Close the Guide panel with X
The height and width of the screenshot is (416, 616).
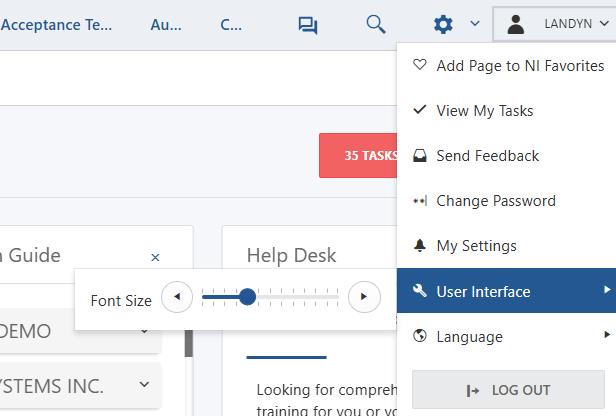pyautogui.click(x=155, y=258)
